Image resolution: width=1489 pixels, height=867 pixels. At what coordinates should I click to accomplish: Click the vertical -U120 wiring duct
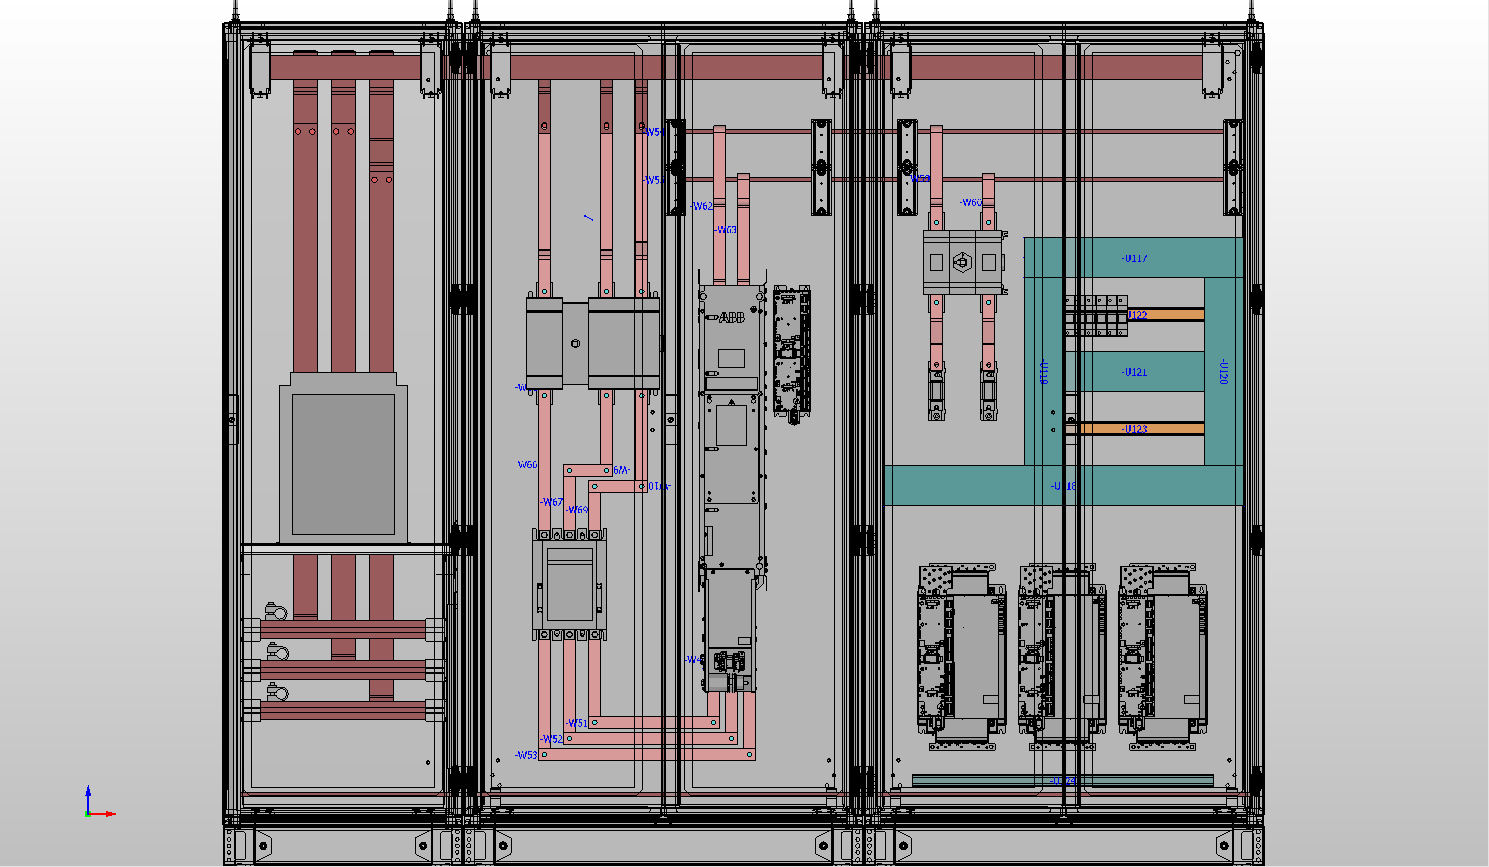click(x=1222, y=371)
